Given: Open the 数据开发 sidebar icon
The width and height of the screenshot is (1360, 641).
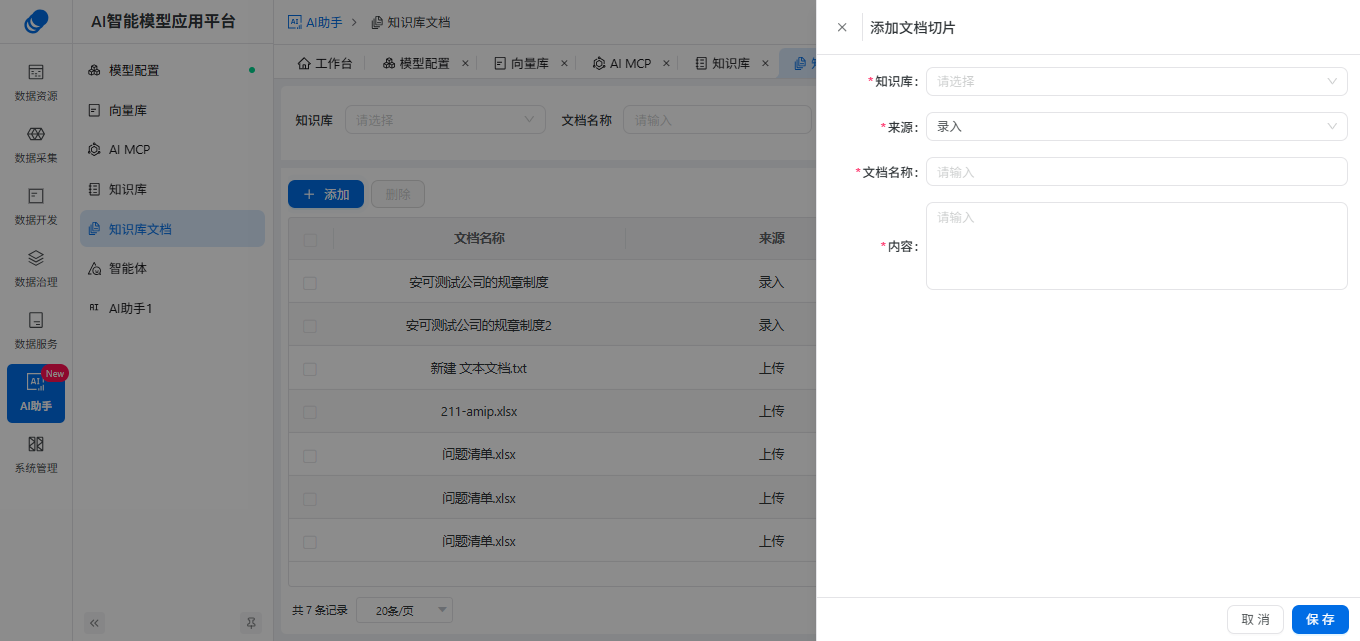Looking at the screenshot, I should click(36, 207).
